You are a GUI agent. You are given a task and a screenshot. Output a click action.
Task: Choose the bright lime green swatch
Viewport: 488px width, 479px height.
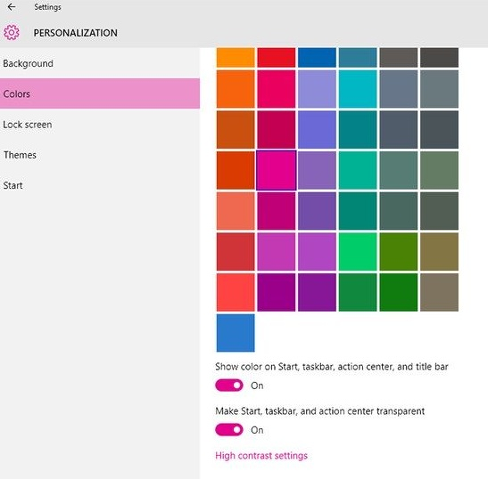(358, 252)
